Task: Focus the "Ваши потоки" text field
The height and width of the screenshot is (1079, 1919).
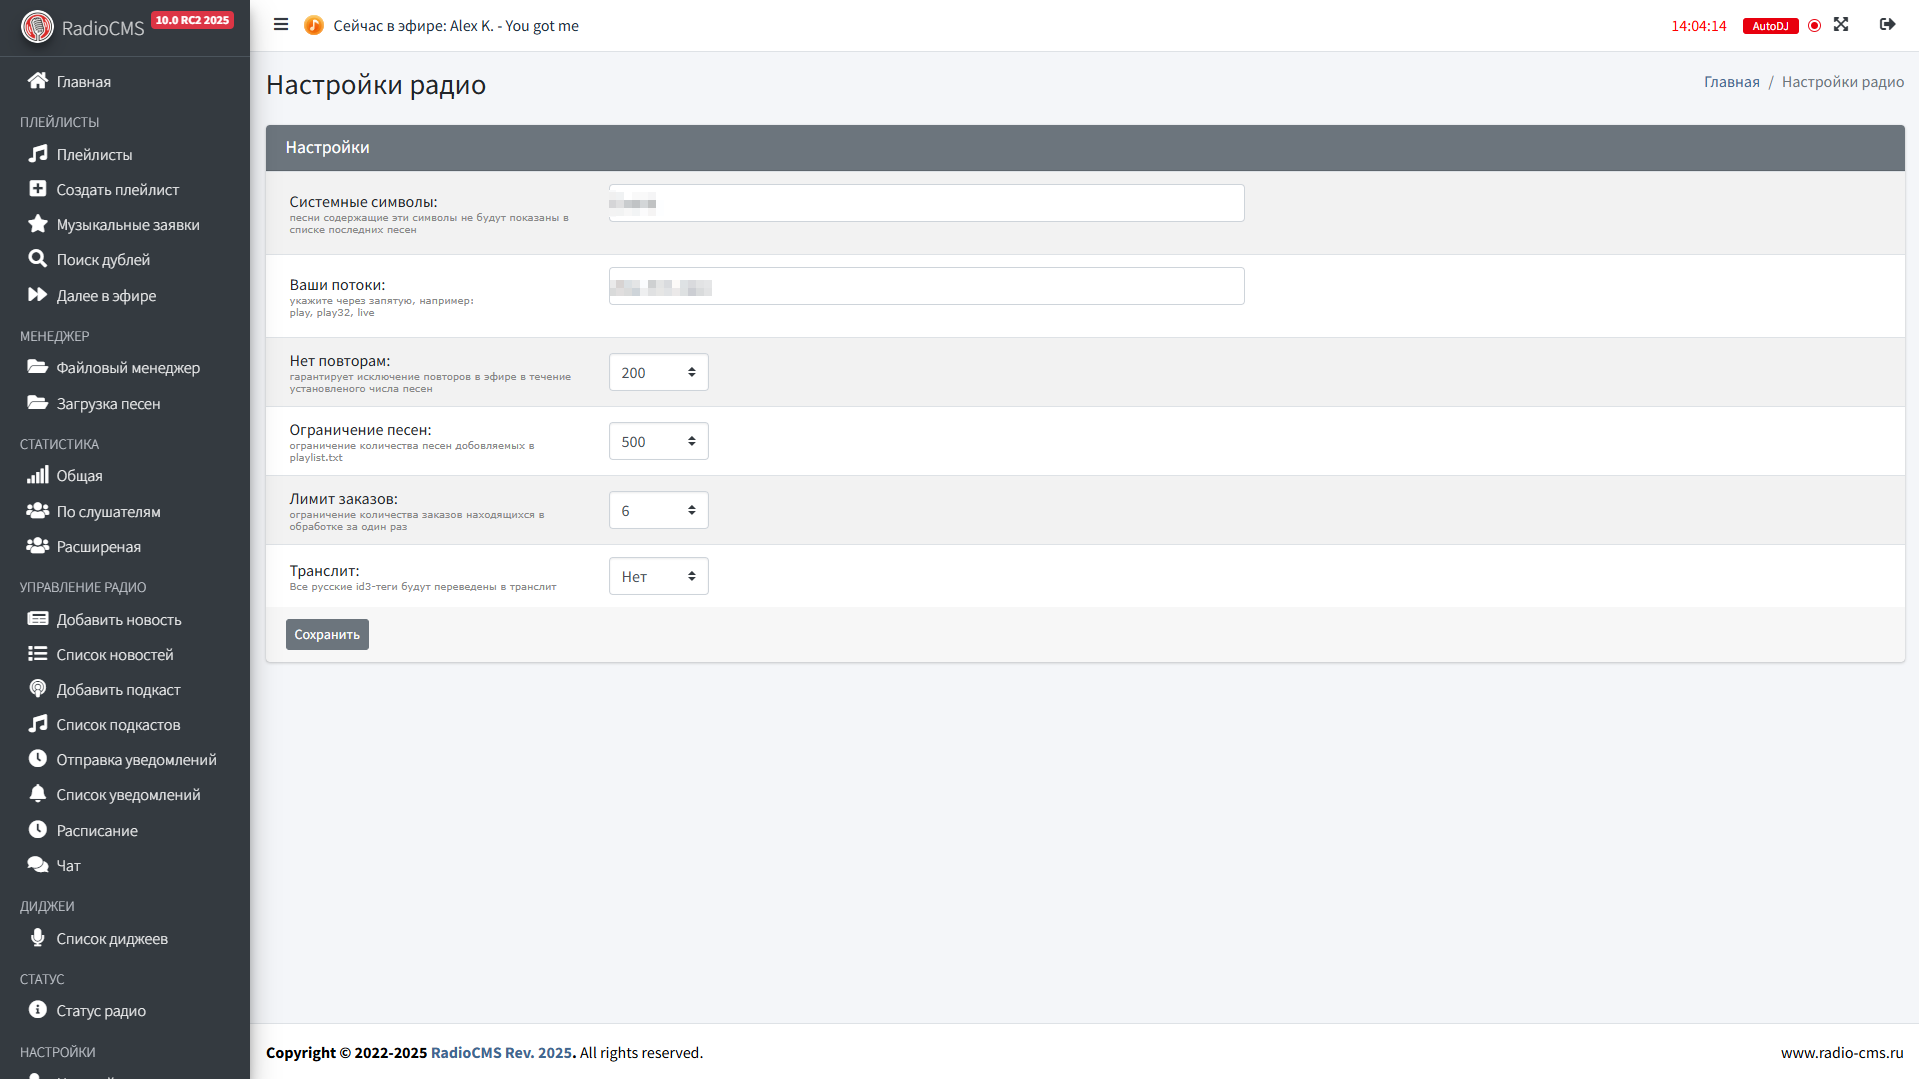Action: 926,286
